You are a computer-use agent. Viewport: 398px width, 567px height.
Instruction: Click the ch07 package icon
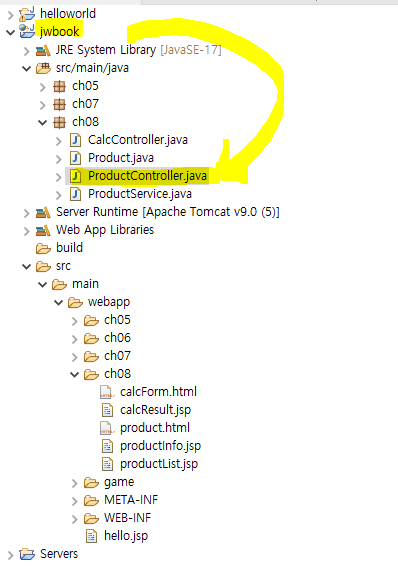pos(59,104)
